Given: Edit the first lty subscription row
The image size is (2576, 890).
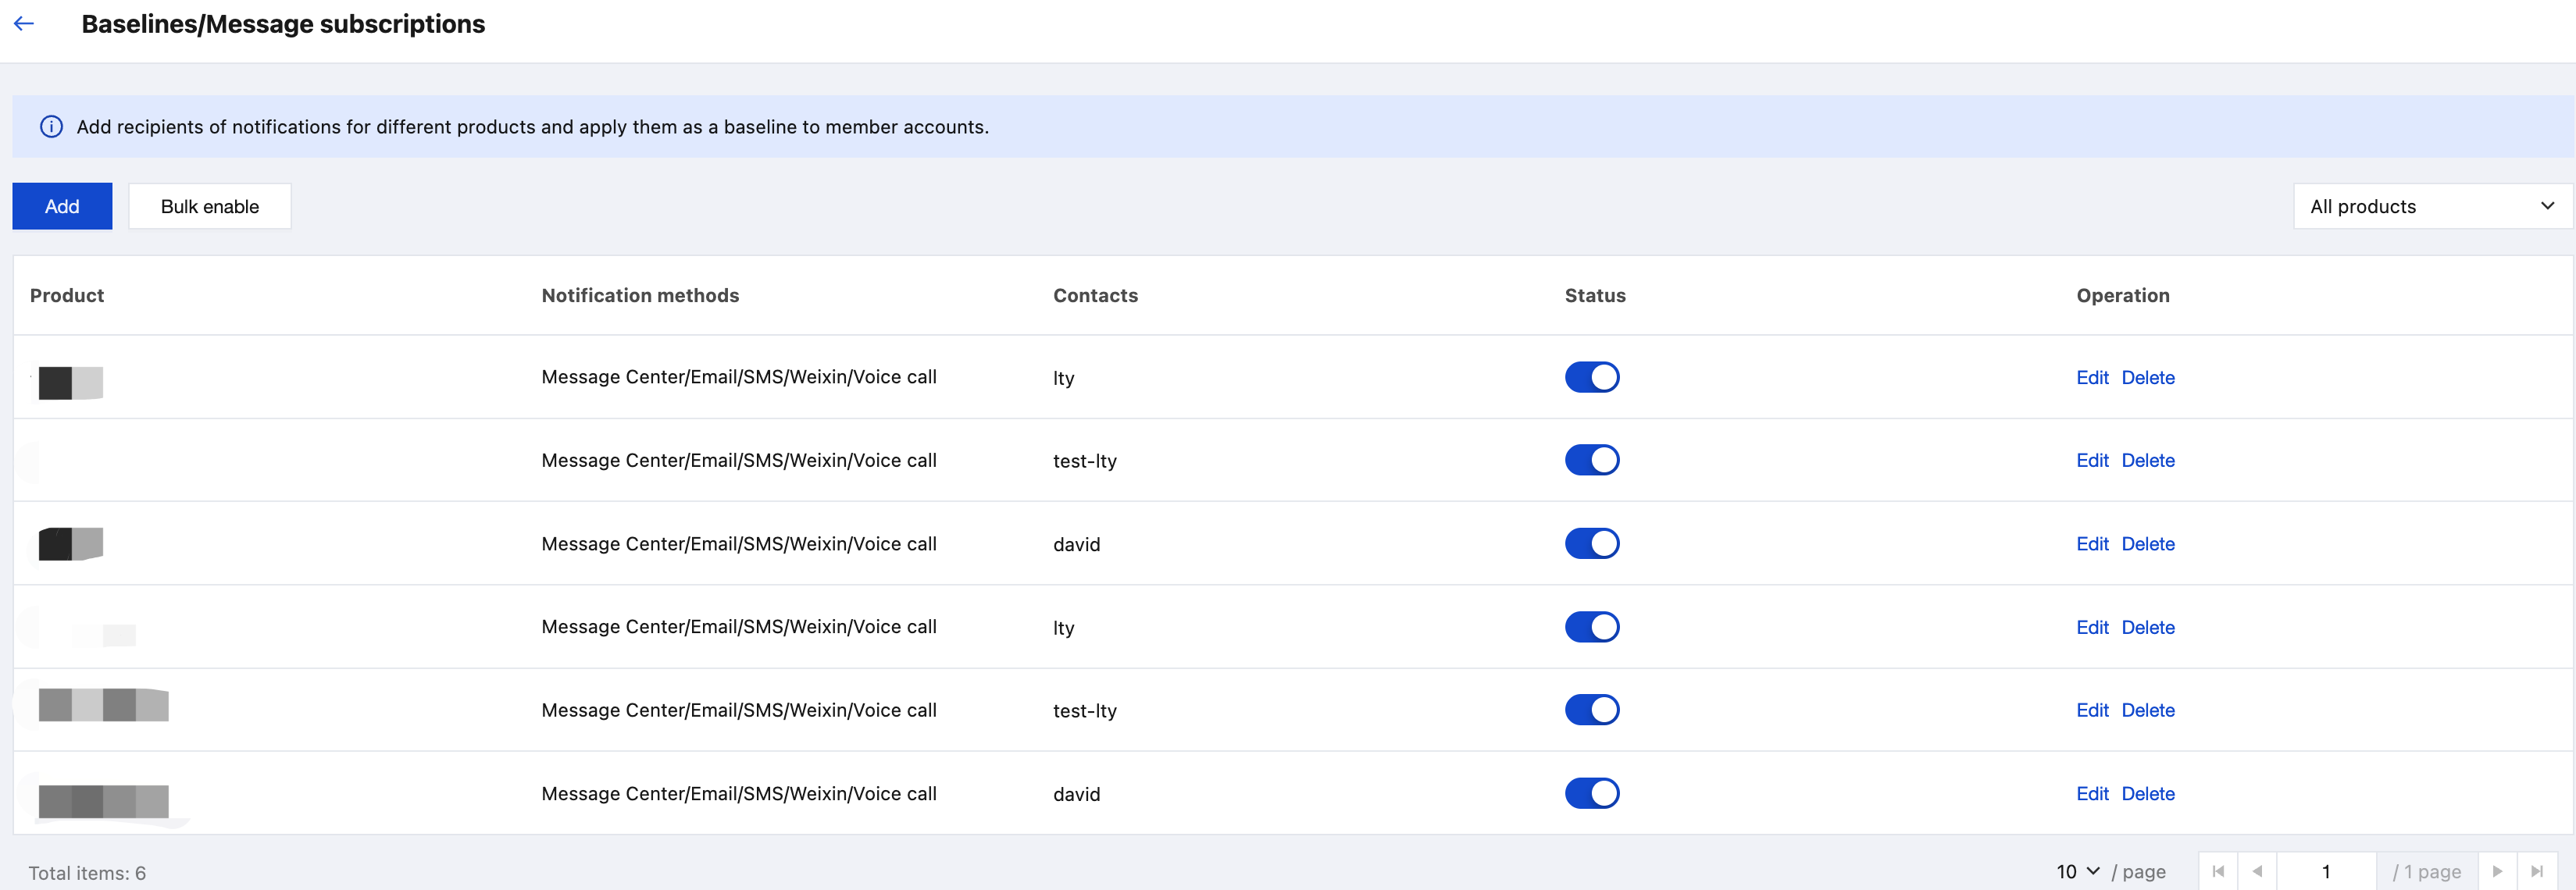Looking at the screenshot, I should pyautogui.click(x=2092, y=378).
